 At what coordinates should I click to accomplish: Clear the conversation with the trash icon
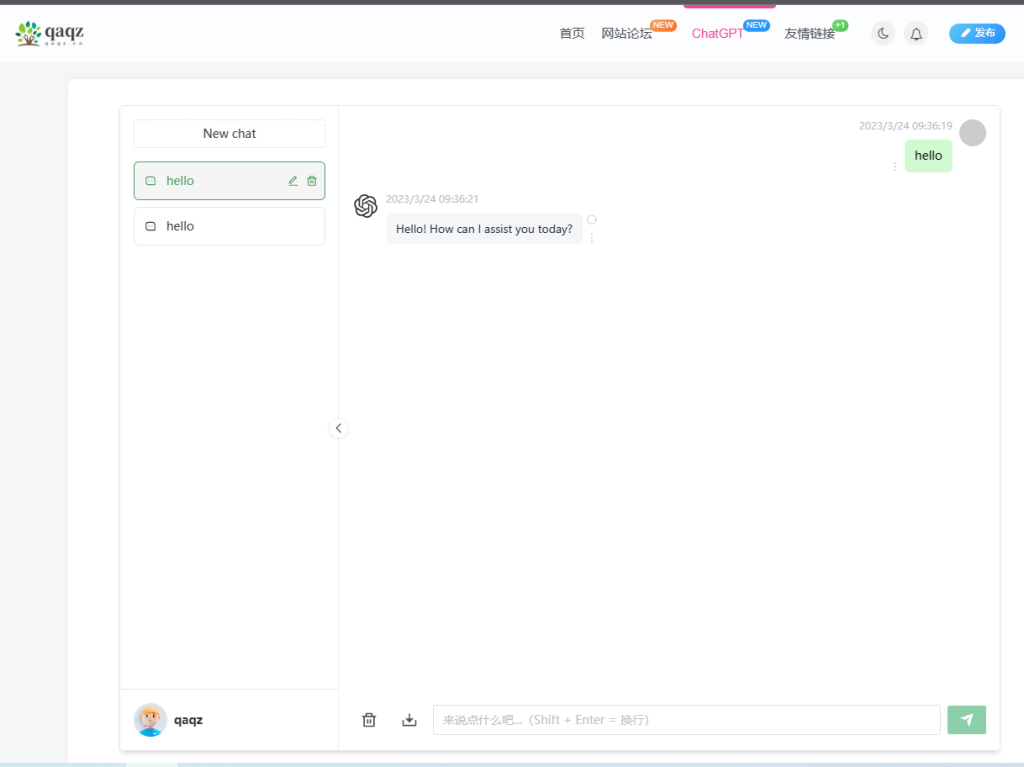[368, 719]
